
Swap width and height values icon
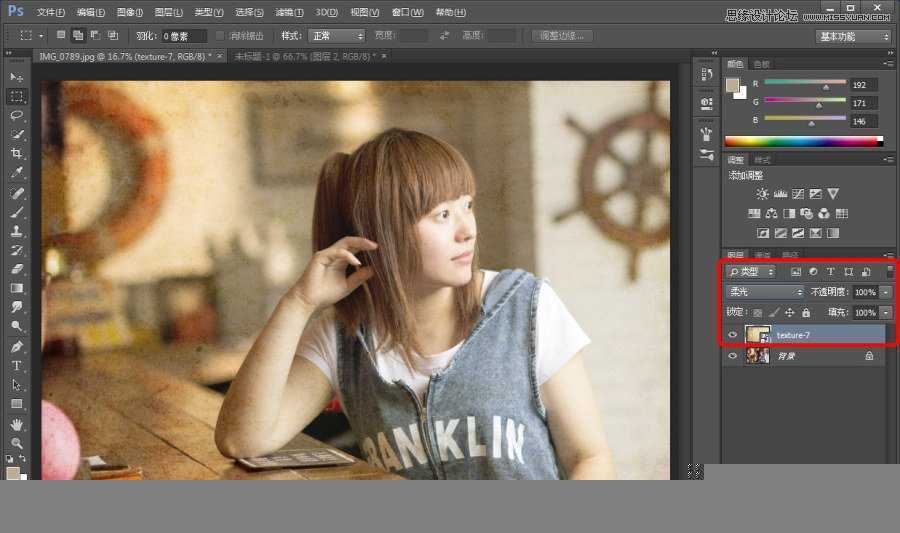(444, 36)
